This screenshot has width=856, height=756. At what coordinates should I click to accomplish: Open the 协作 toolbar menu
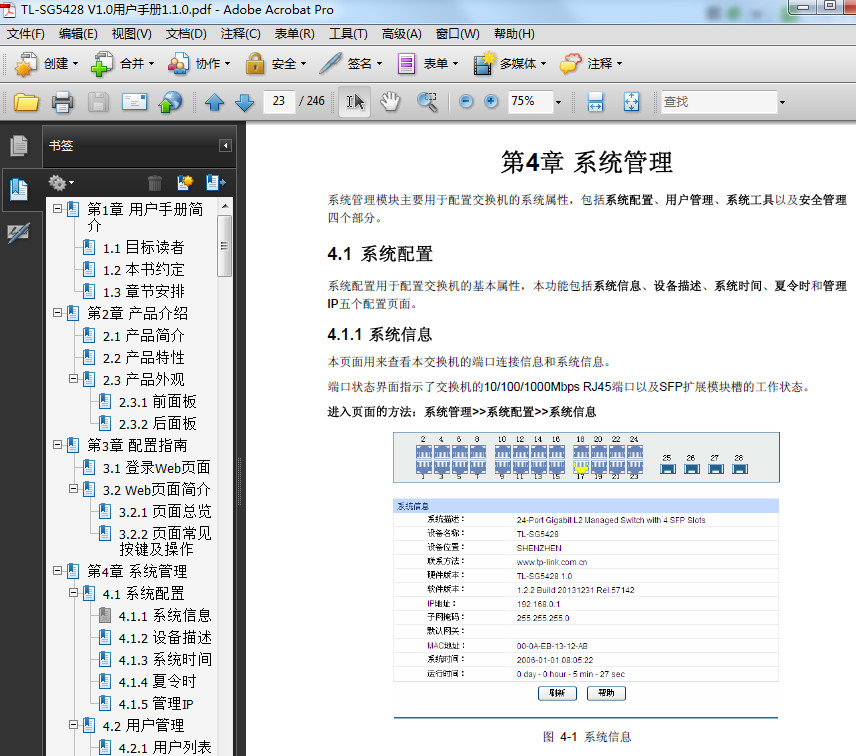(x=199, y=63)
